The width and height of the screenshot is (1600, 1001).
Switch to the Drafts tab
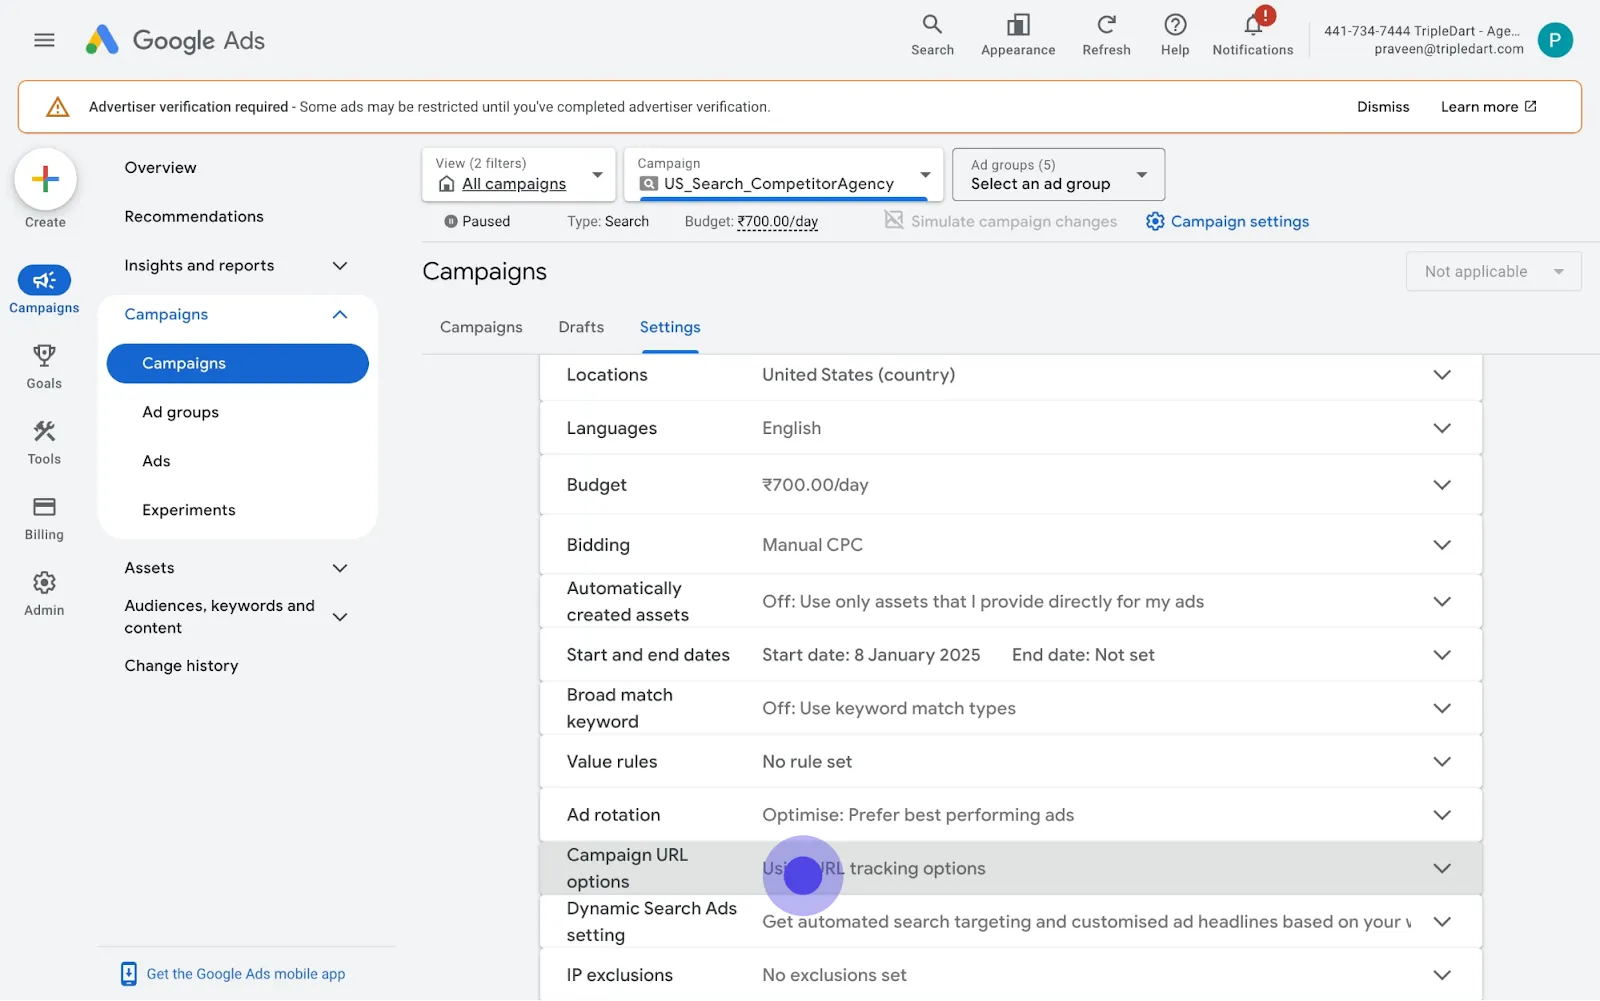click(x=581, y=327)
